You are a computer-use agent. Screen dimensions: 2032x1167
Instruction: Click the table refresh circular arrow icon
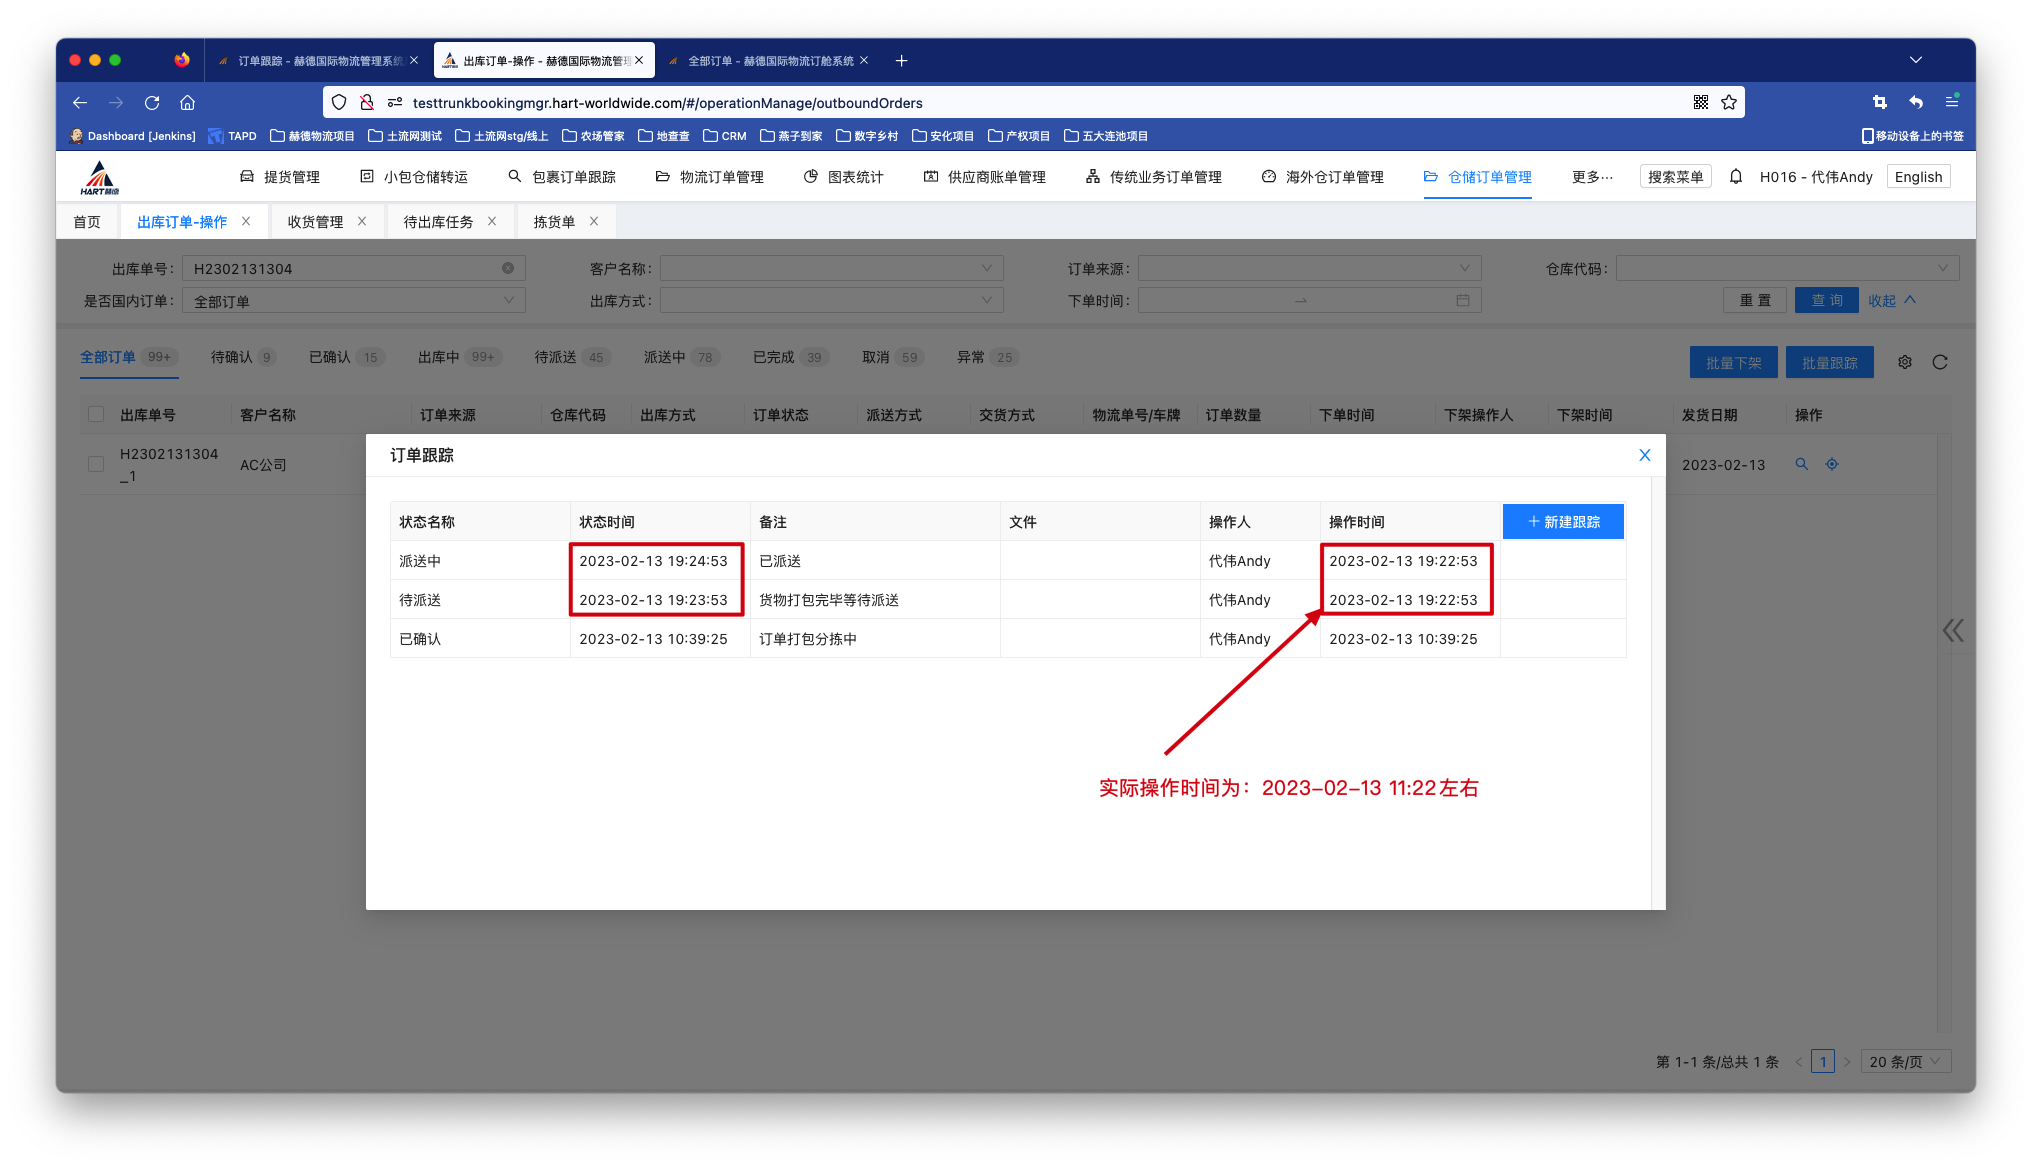[1940, 362]
